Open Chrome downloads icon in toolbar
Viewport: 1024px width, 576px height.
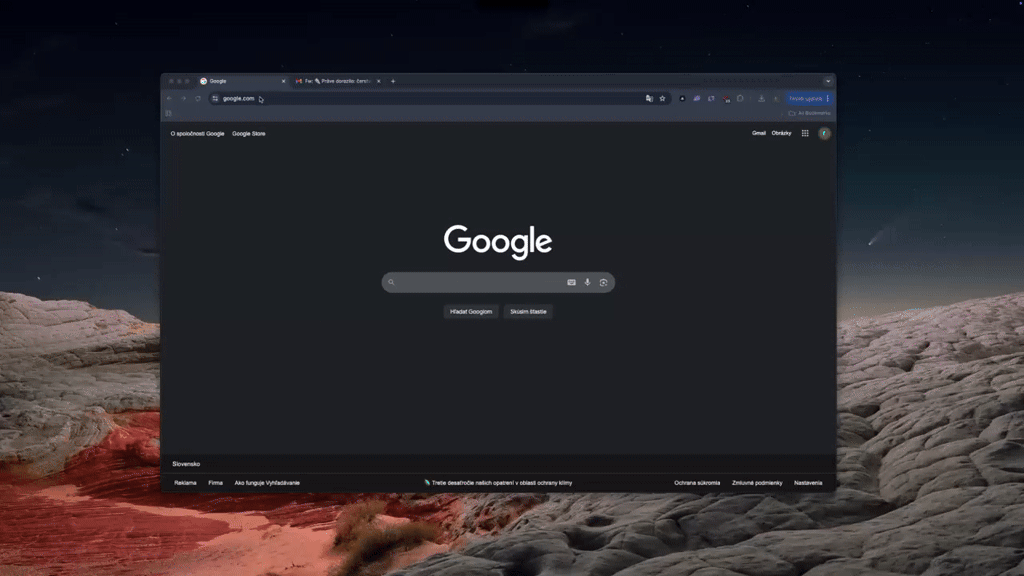761,99
